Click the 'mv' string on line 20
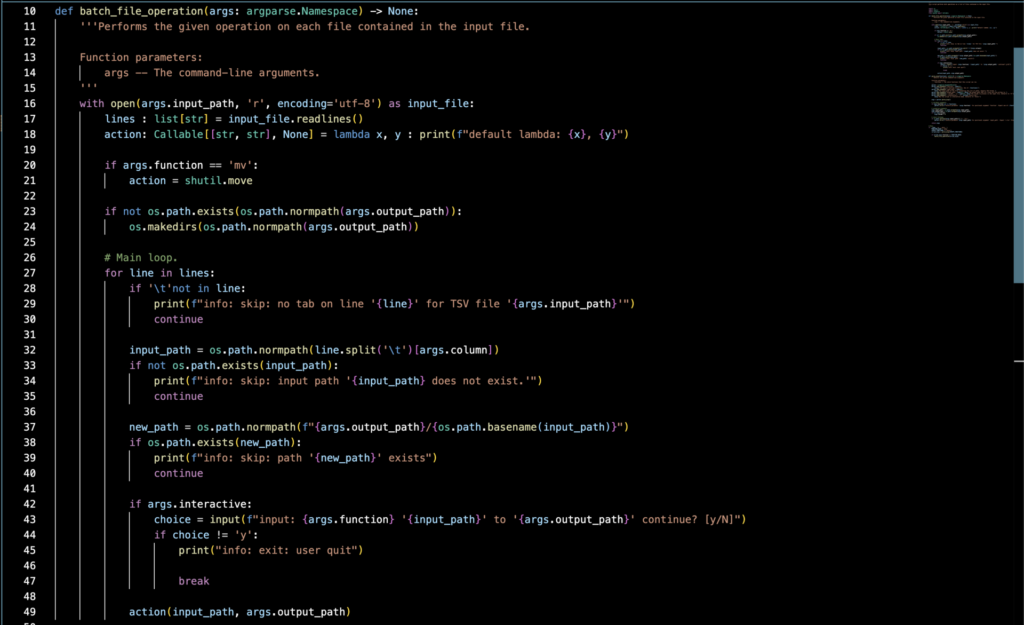The height and width of the screenshot is (625, 1024). pos(240,165)
